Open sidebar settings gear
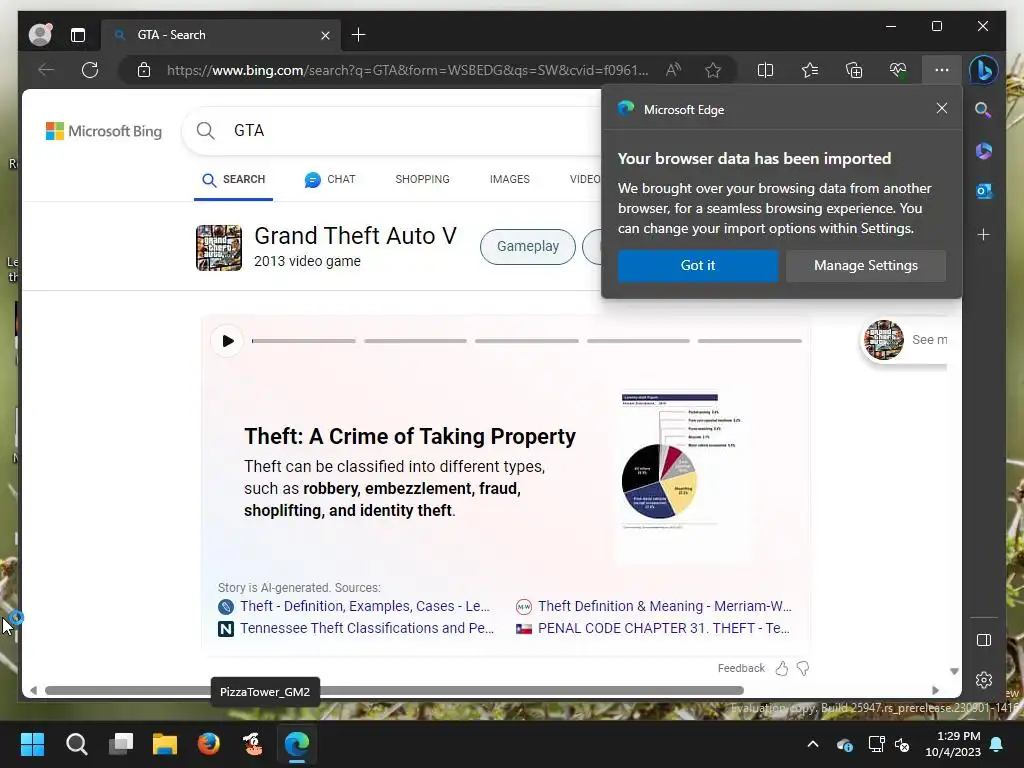This screenshot has width=1024, height=768. [x=984, y=680]
